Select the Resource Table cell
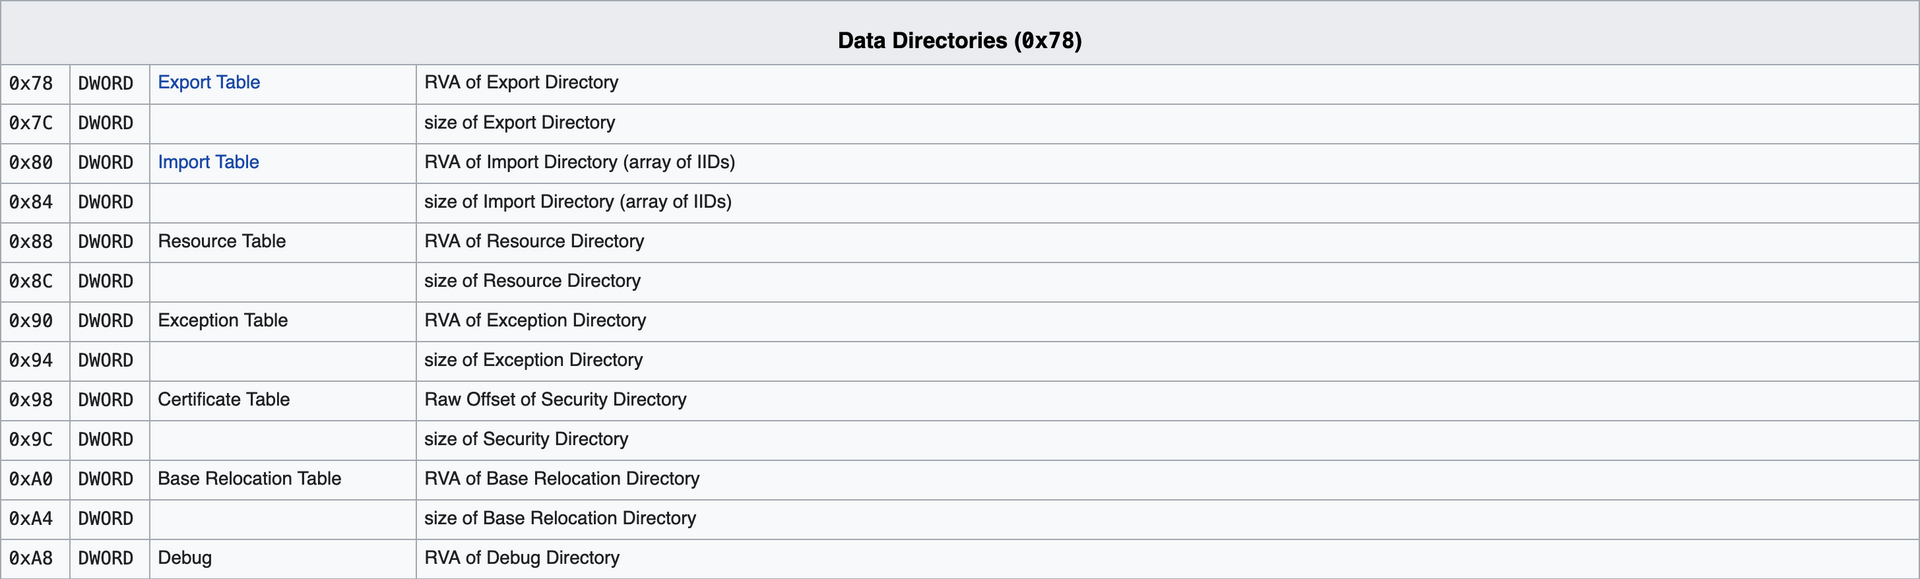 283,242
